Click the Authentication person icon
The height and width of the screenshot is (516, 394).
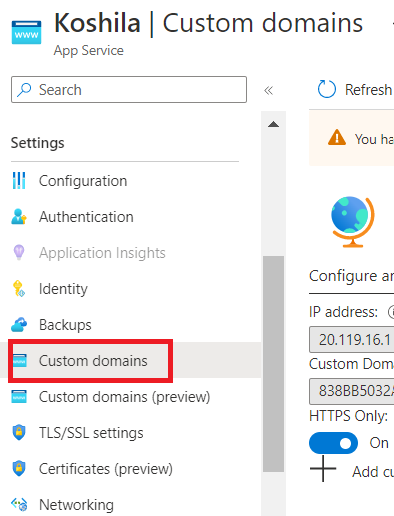pos(19,217)
